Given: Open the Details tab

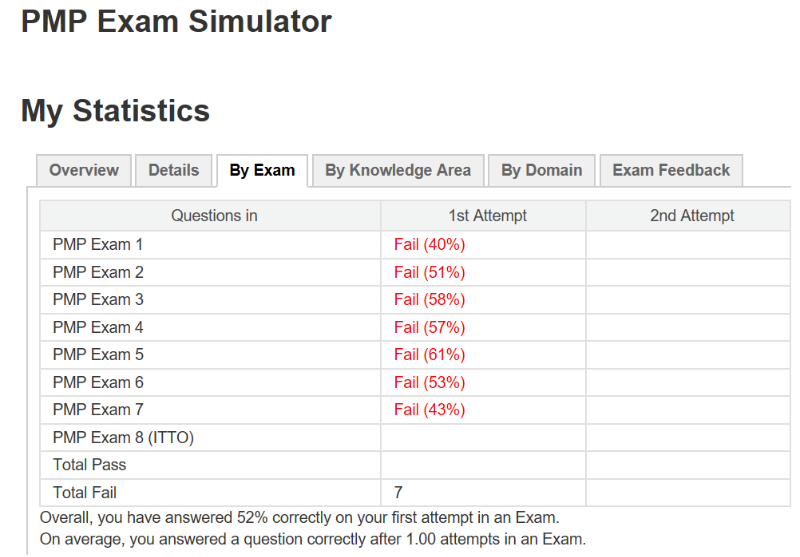Looking at the screenshot, I should pos(173,170).
